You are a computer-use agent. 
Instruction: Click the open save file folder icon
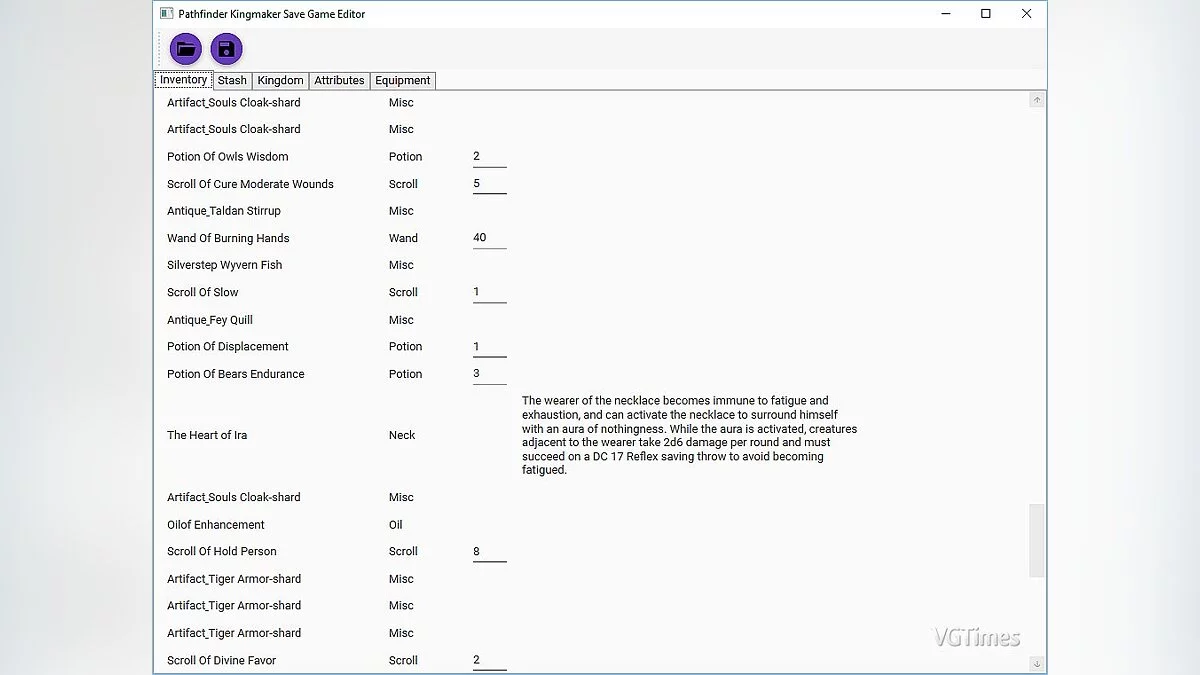coord(186,49)
